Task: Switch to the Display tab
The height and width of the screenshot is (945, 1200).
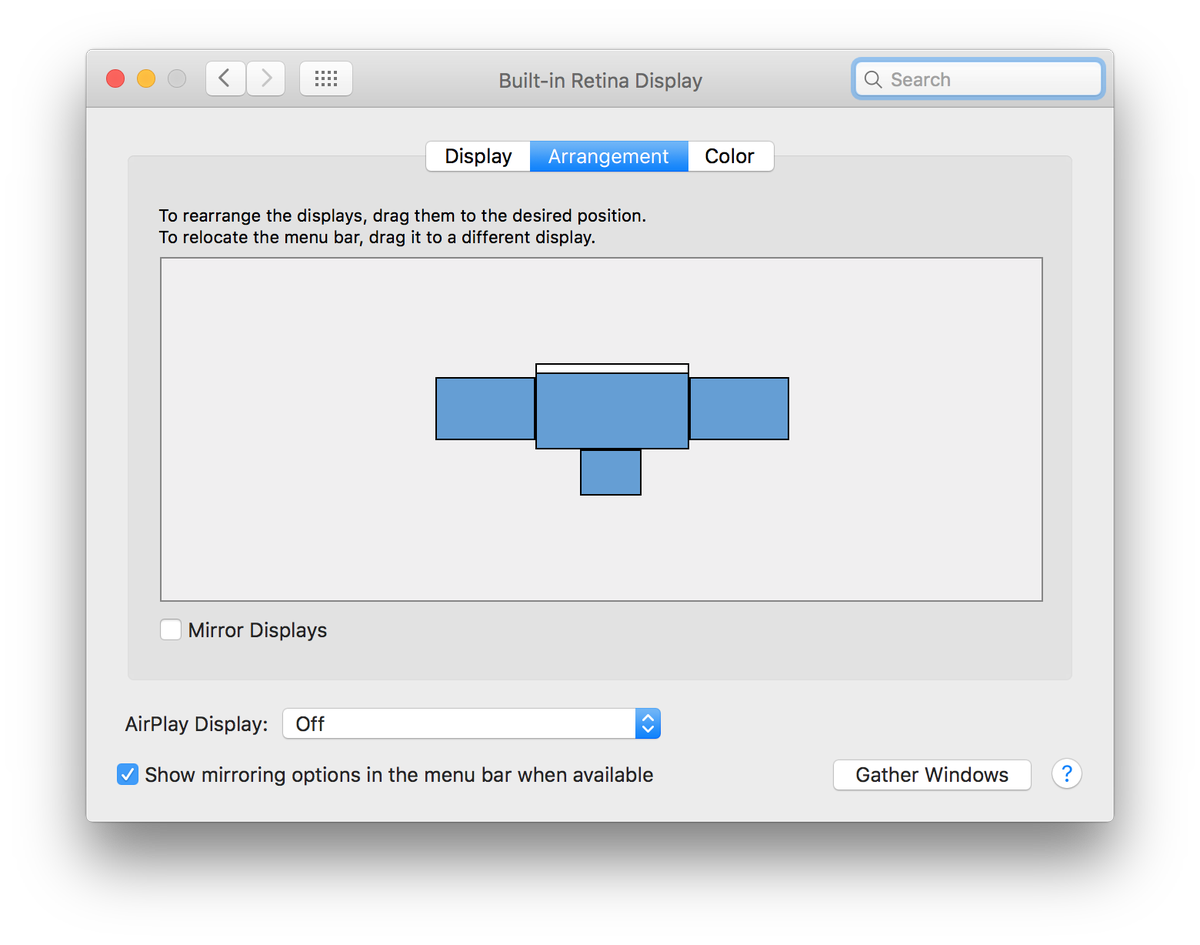Action: 478,156
